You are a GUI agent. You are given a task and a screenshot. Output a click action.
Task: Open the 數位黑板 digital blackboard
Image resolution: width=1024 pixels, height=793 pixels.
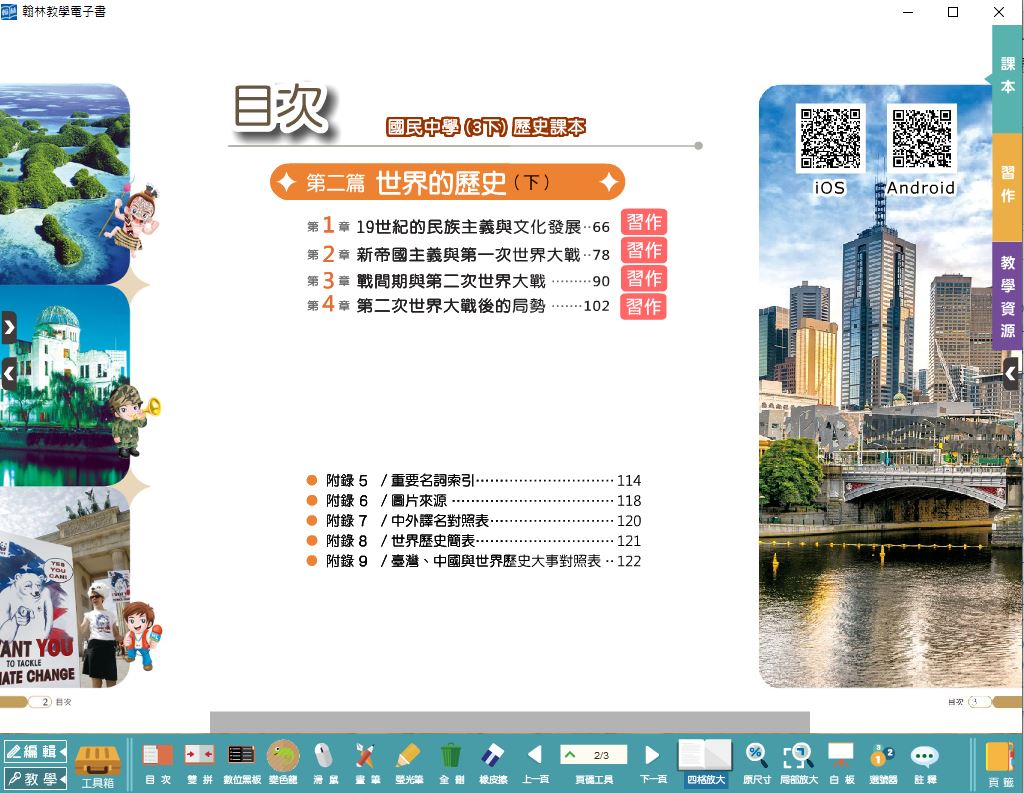pyautogui.click(x=241, y=761)
